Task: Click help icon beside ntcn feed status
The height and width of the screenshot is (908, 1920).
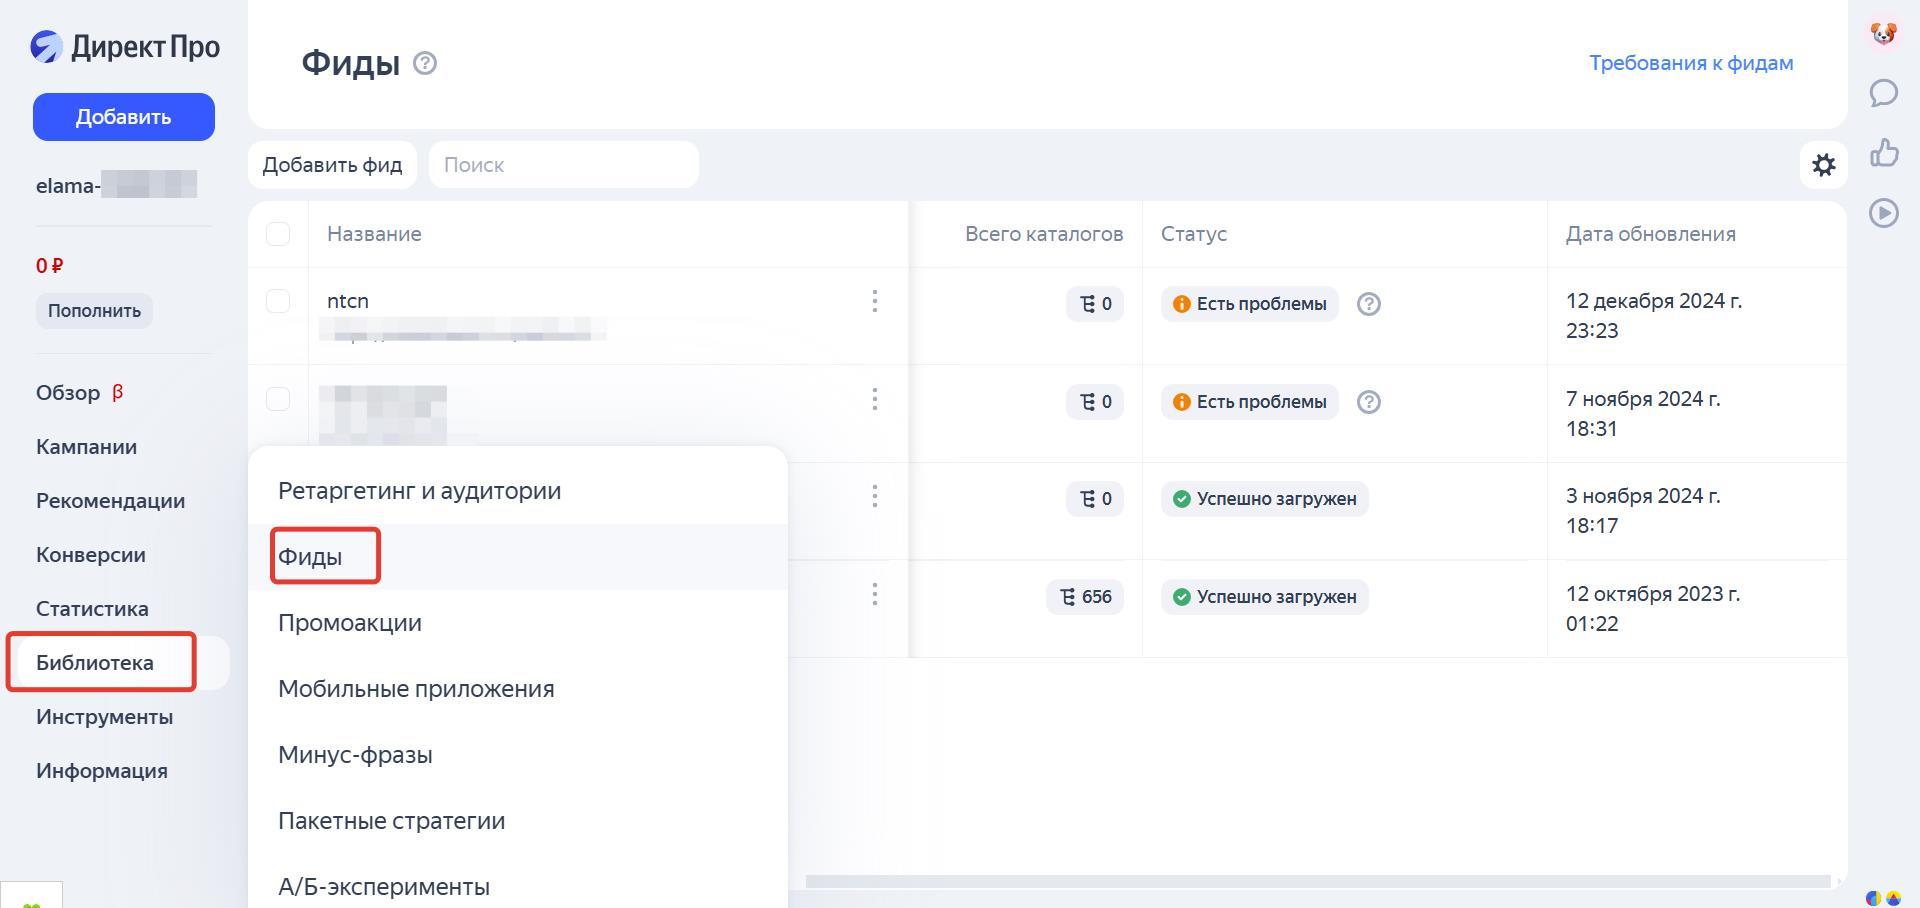Action: (x=1368, y=304)
